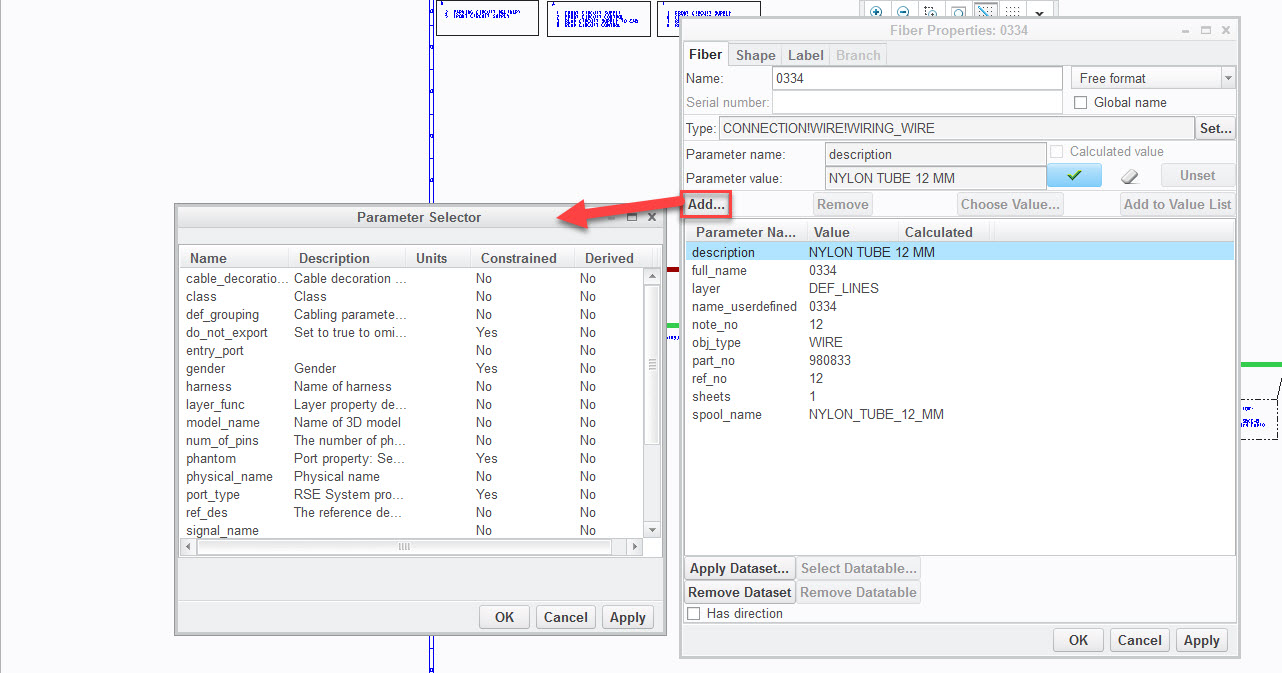1282x673 pixels.
Task: Select the note_no parameter row
Action: point(960,324)
